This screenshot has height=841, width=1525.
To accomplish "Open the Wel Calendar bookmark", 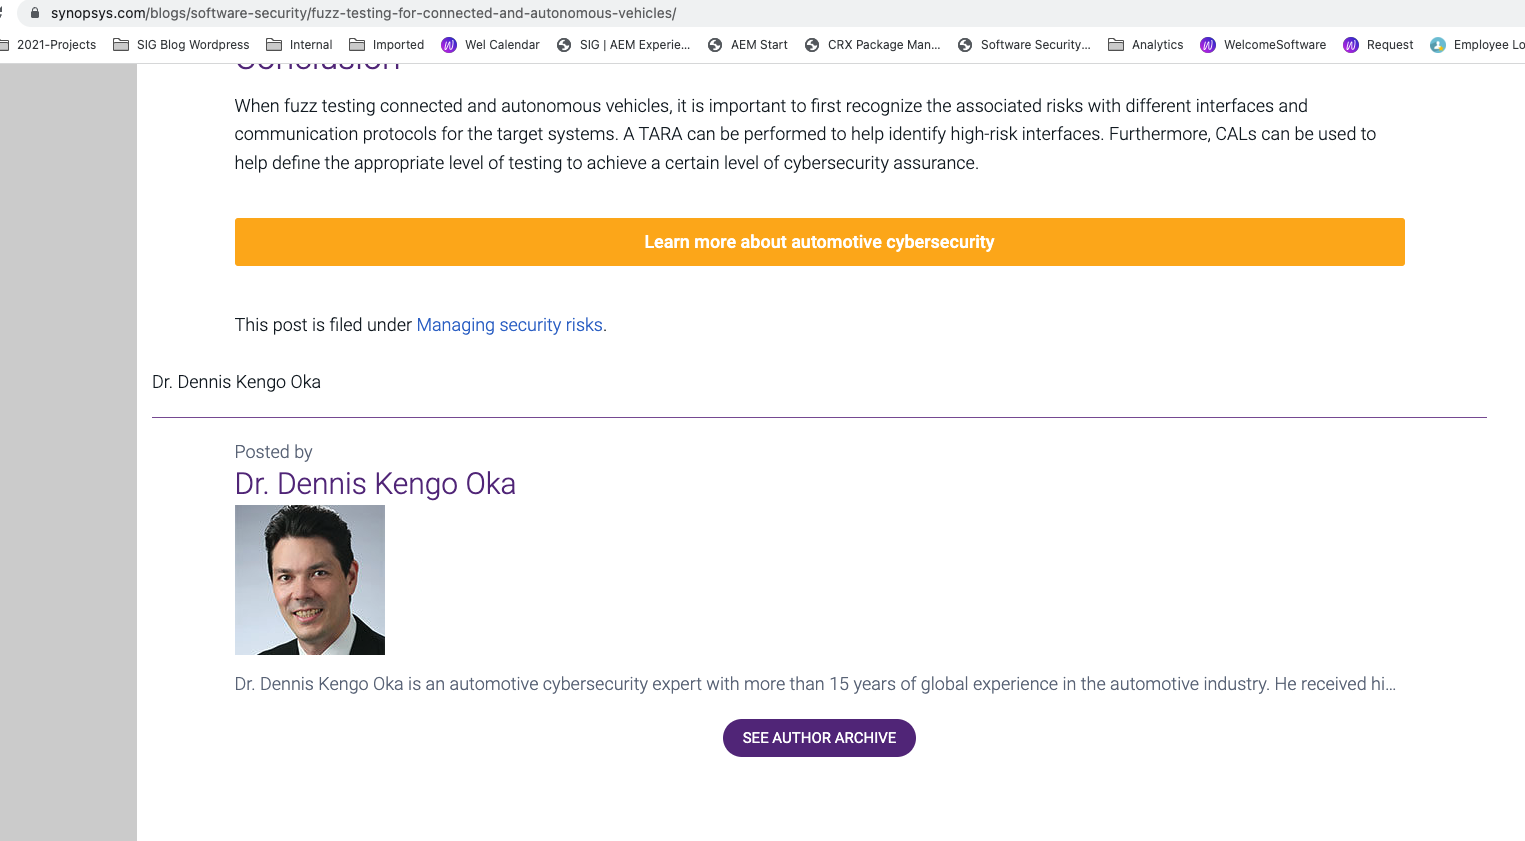I will click(490, 45).
